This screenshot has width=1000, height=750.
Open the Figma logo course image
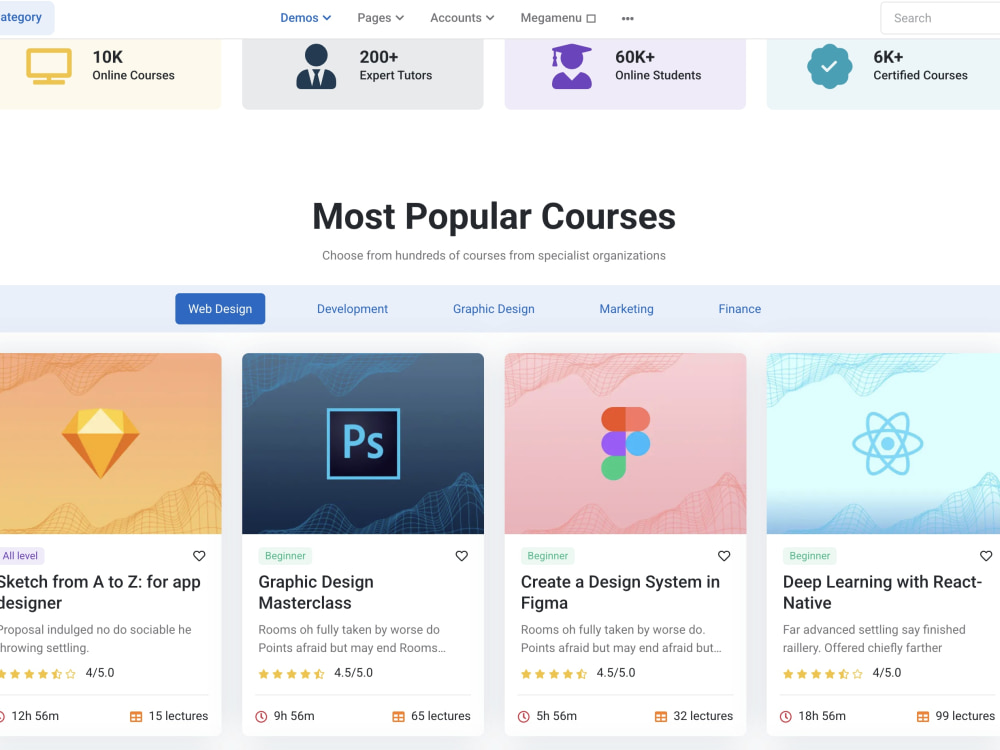[625, 443]
